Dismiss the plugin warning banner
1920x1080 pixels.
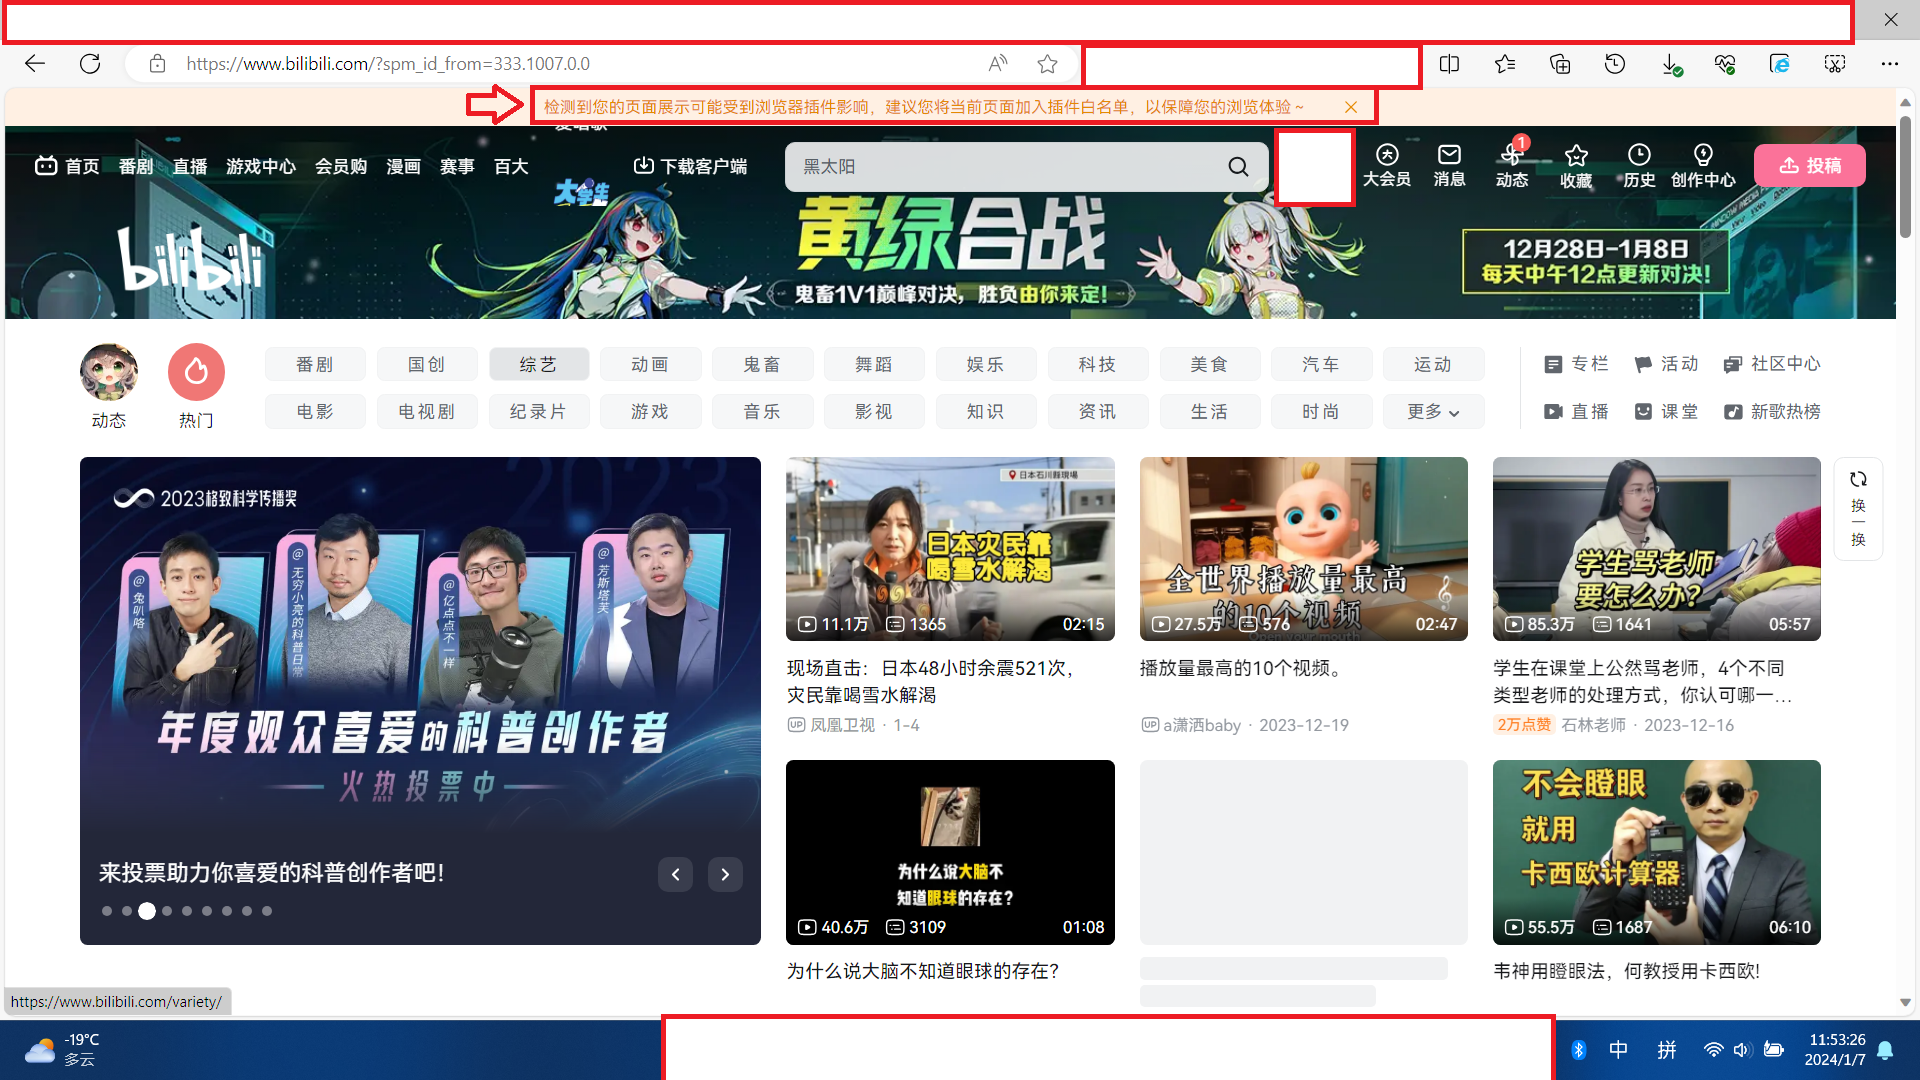pyautogui.click(x=1350, y=106)
